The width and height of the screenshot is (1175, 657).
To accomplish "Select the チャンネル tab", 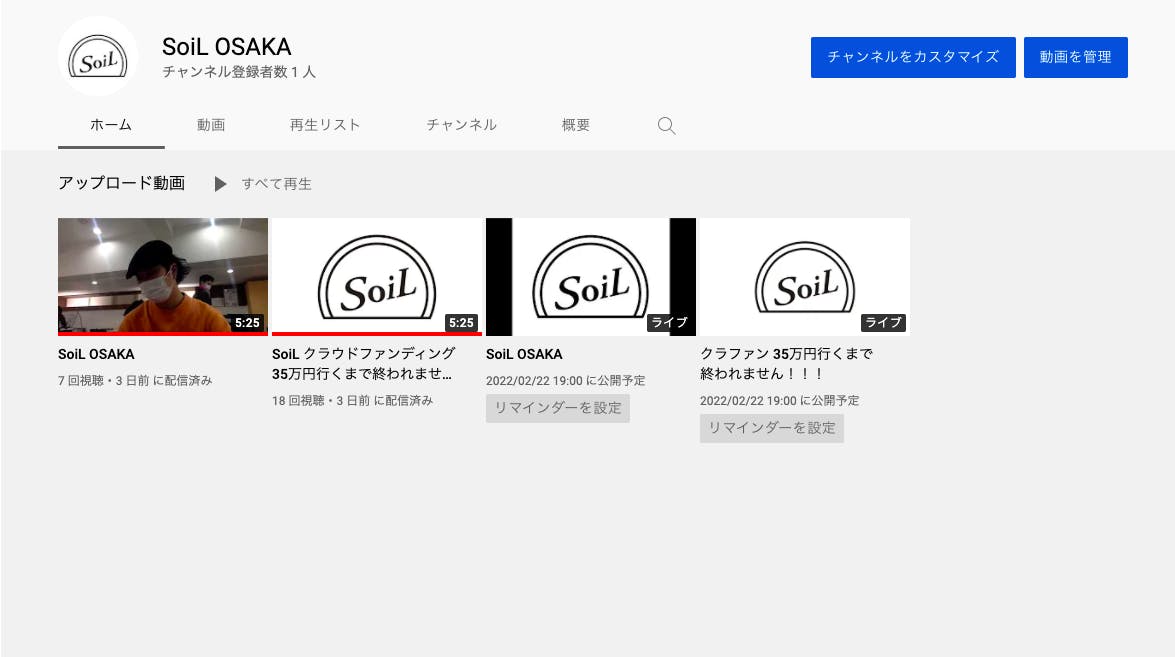I will [461, 125].
